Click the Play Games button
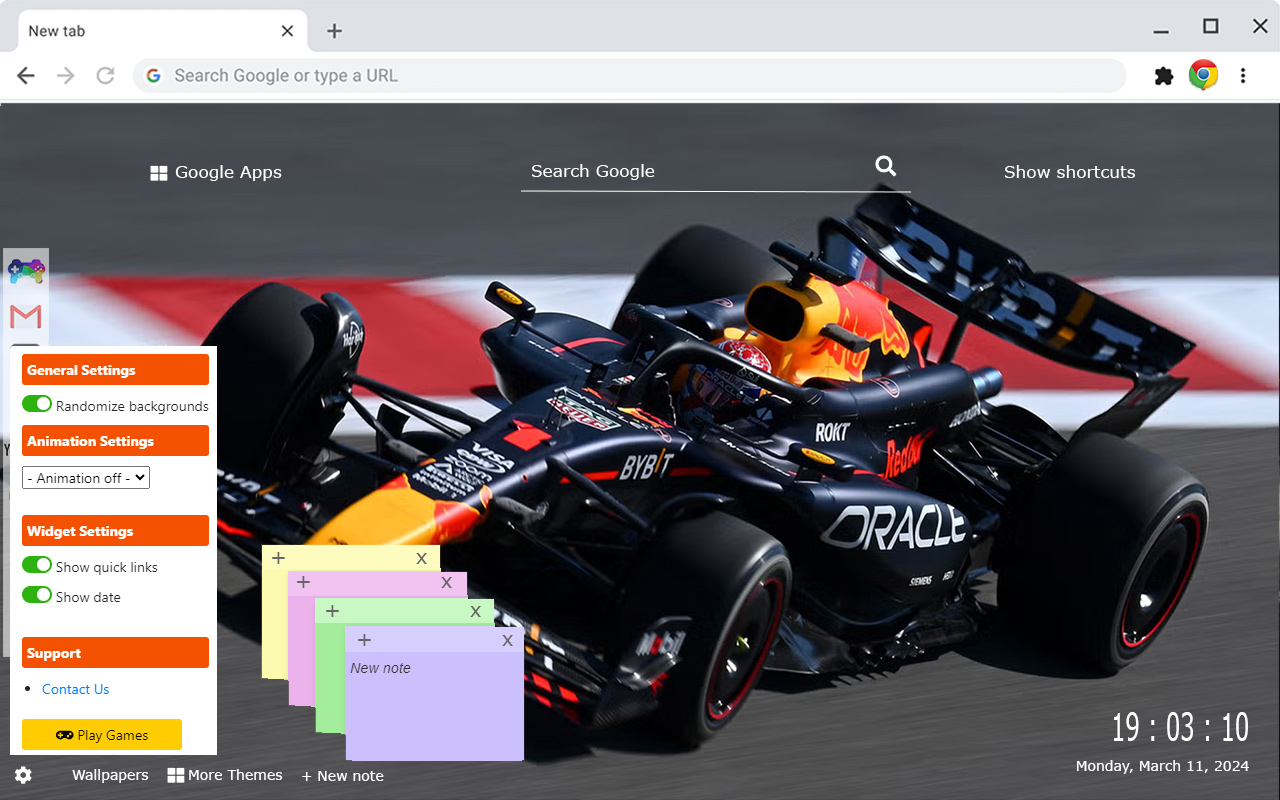1280x800 pixels. coord(102,734)
